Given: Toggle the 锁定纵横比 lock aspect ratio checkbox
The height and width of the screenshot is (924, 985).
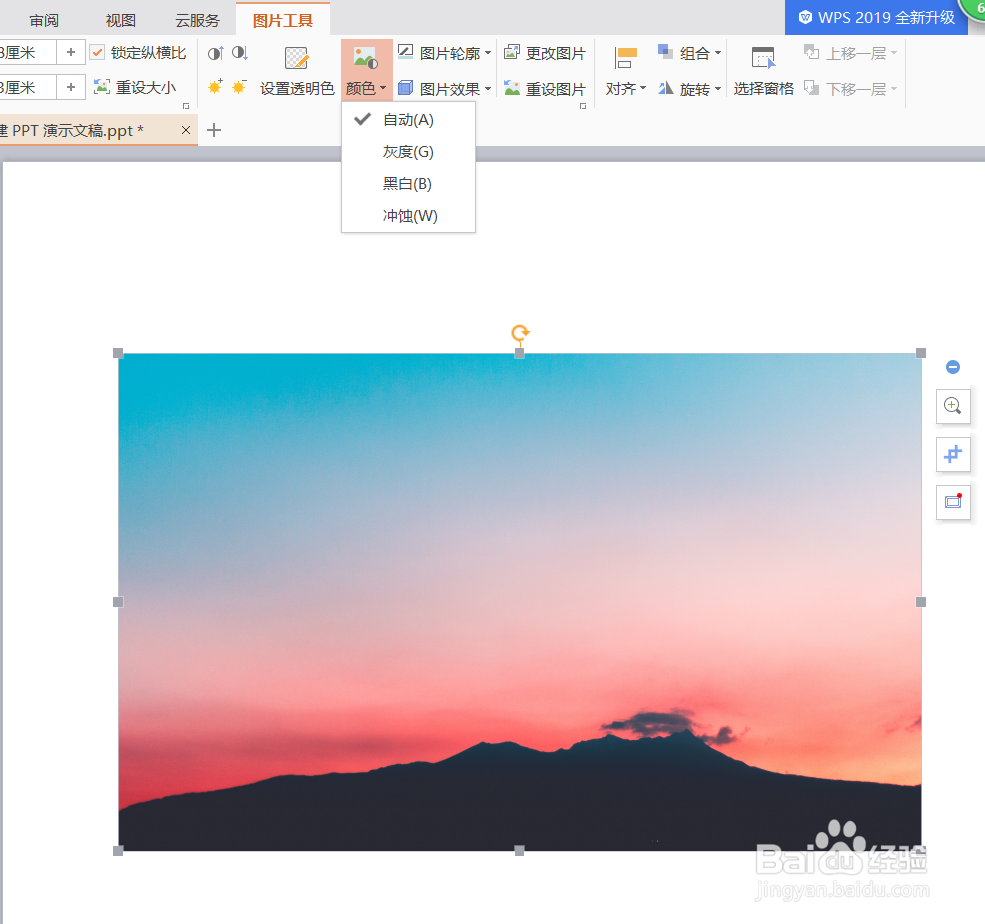Looking at the screenshot, I should click(97, 53).
